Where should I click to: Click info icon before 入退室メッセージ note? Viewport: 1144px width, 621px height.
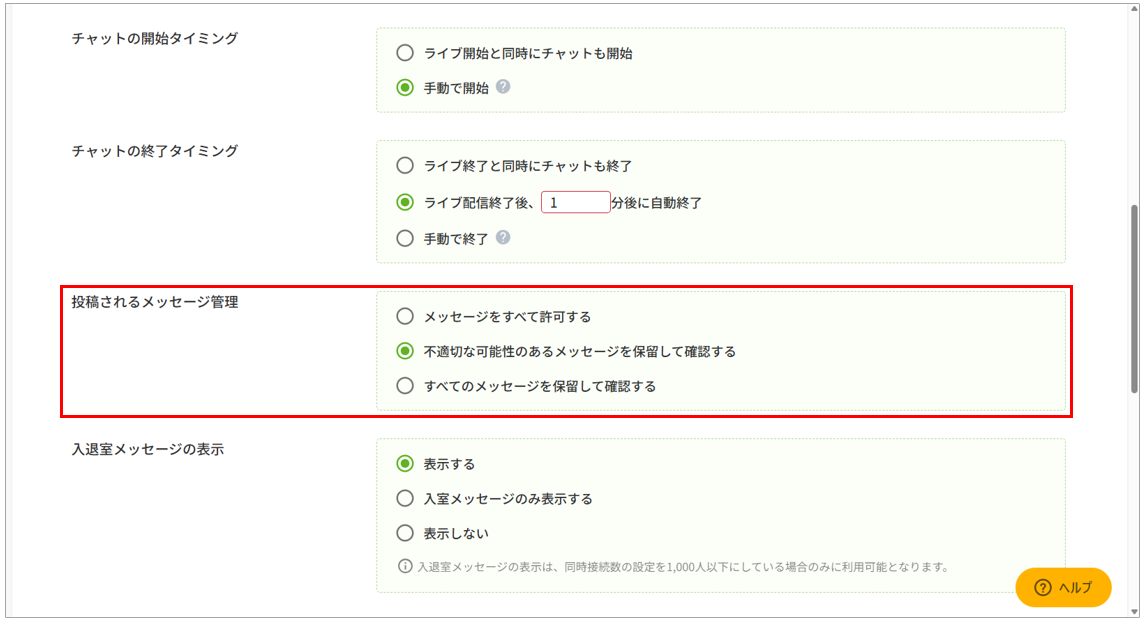(x=405, y=566)
